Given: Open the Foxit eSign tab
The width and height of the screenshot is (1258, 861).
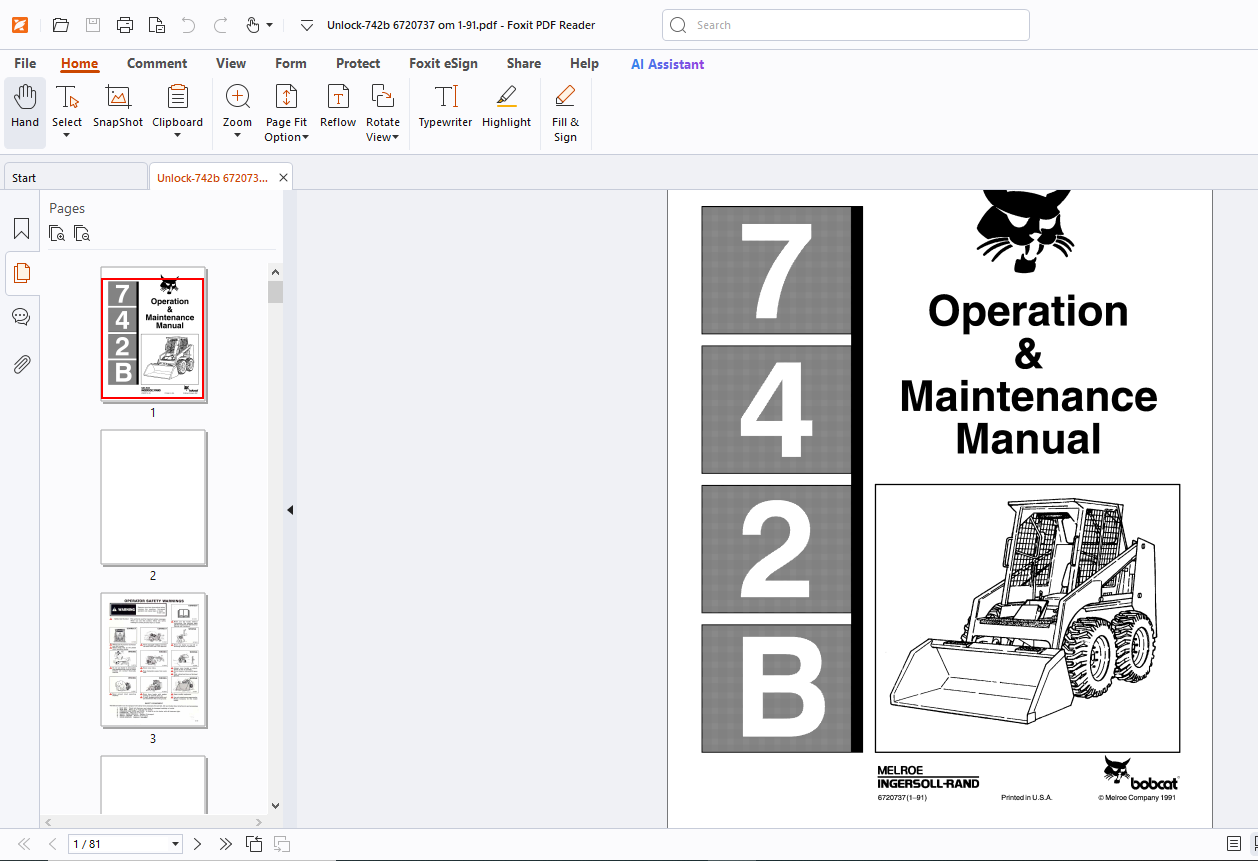Looking at the screenshot, I should click(443, 63).
